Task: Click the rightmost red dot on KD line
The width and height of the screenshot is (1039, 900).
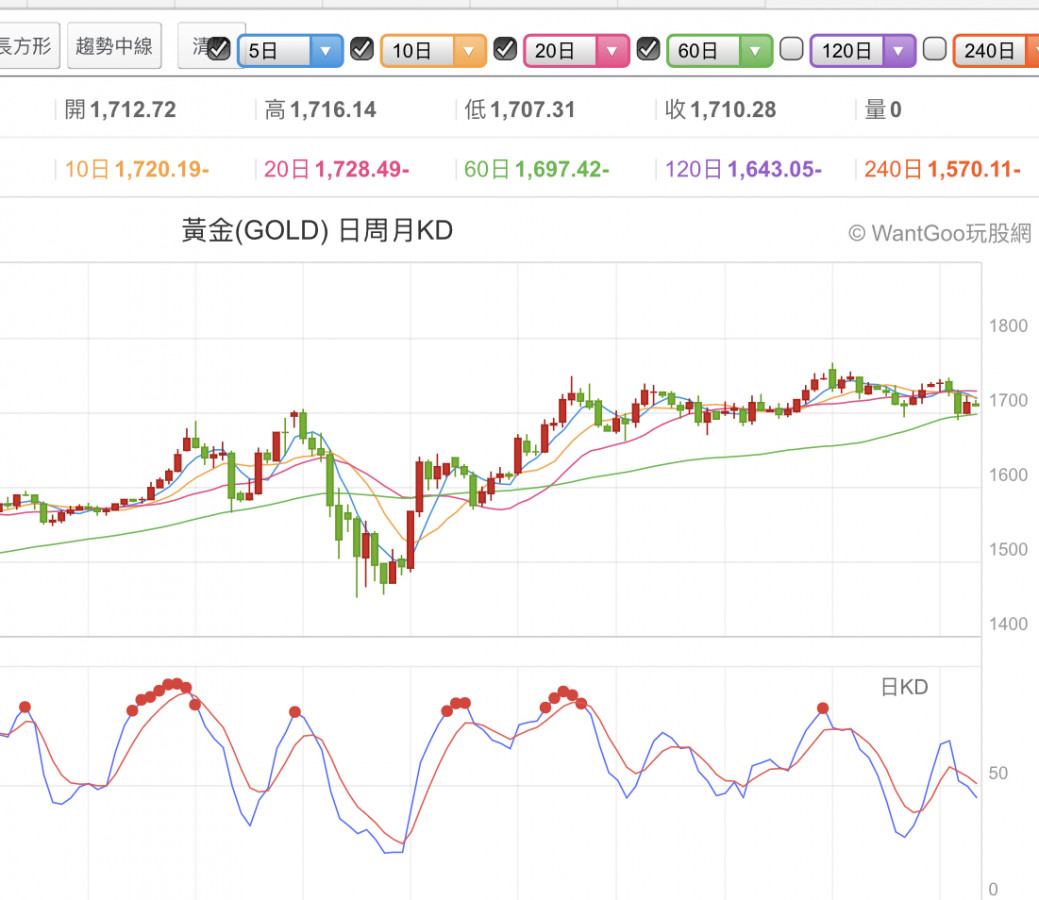Action: tap(823, 708)
